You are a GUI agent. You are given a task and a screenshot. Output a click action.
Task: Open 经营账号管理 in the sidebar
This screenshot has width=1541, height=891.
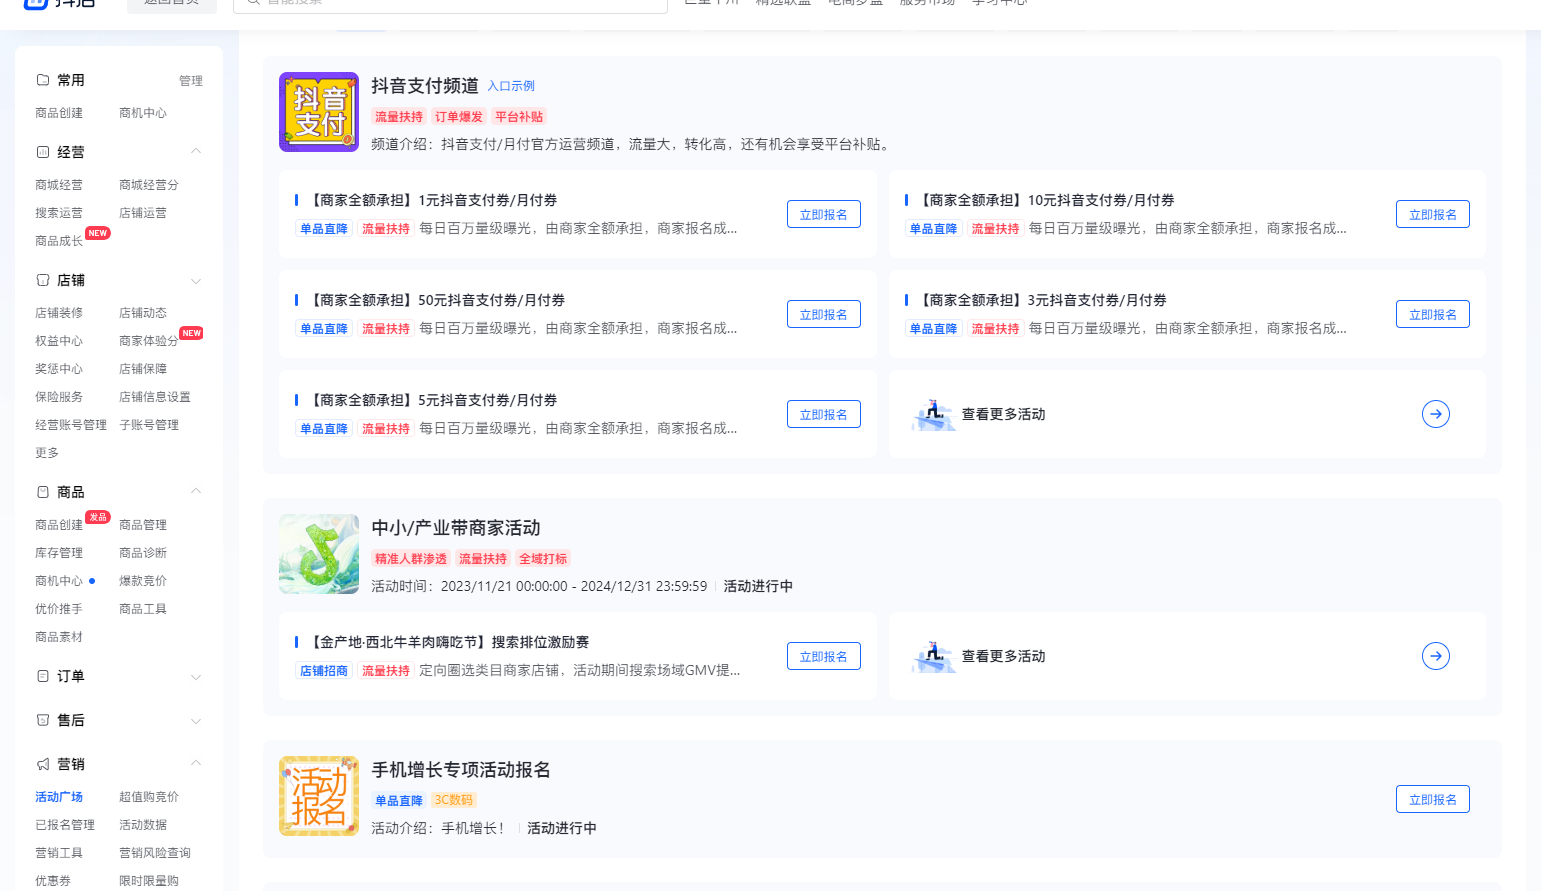[71, 425]
